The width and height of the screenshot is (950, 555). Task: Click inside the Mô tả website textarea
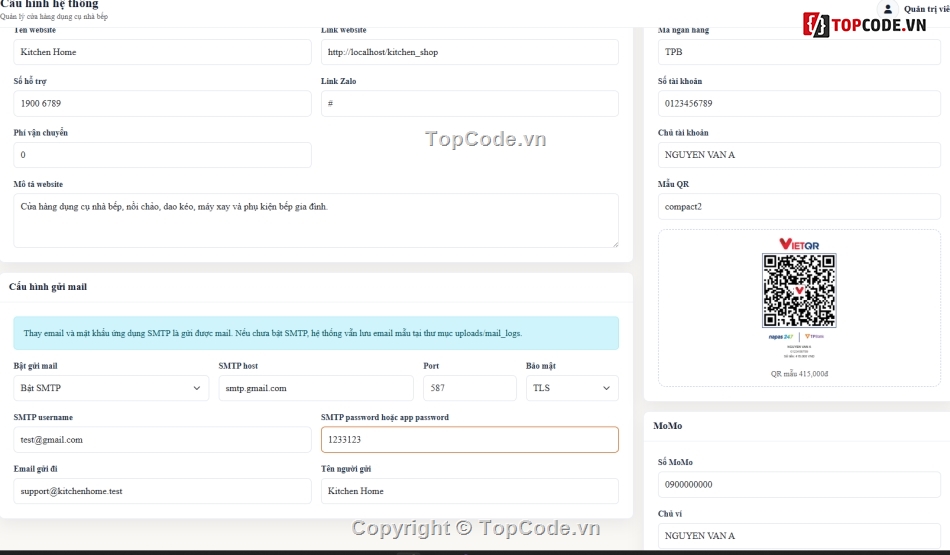316,221
